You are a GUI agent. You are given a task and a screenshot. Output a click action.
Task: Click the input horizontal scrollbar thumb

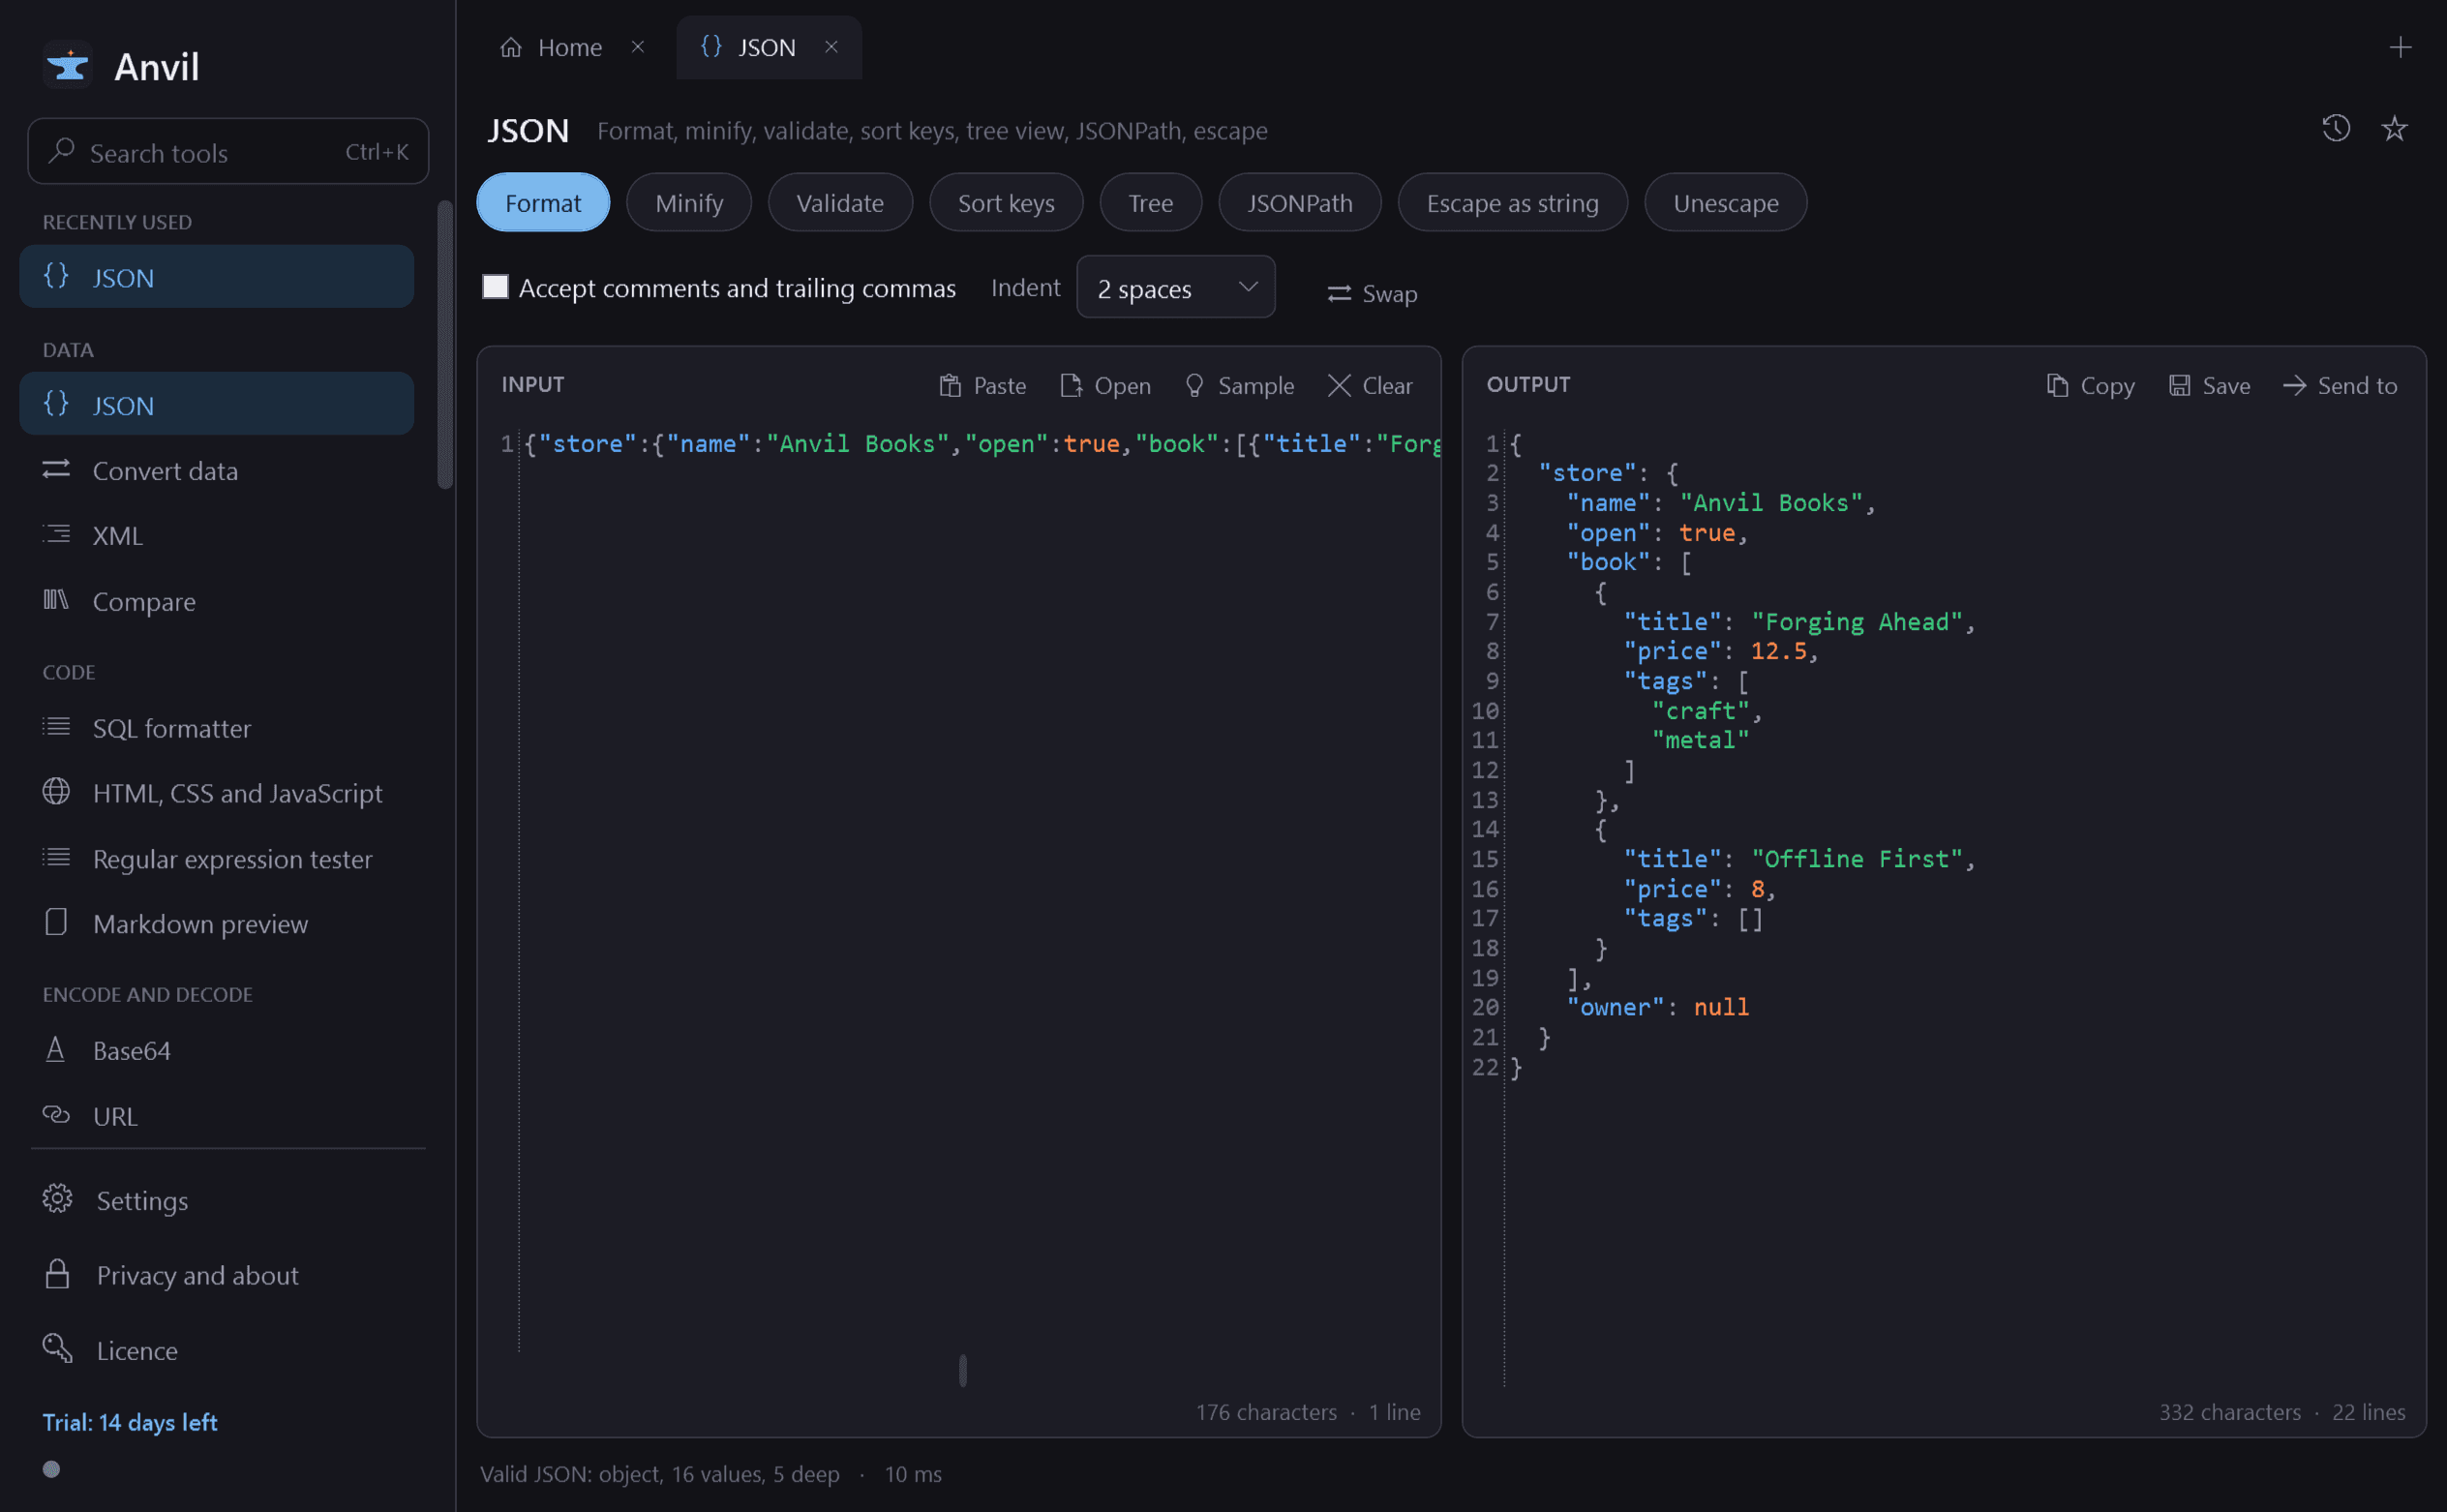click(x=963, y=1371)
